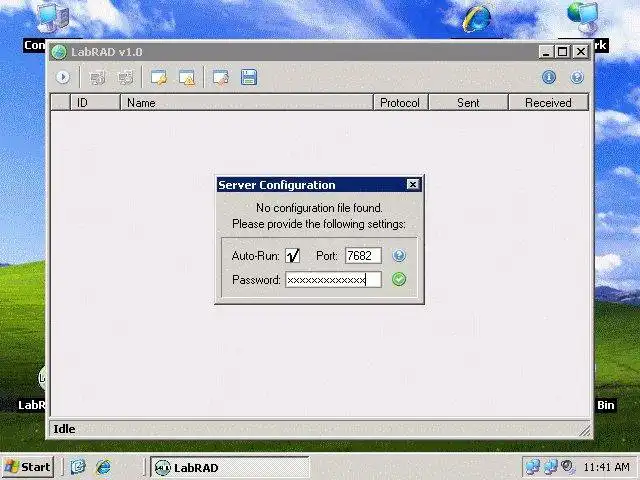Click the Sent column header
640x480 pixels.
(468, 102)
